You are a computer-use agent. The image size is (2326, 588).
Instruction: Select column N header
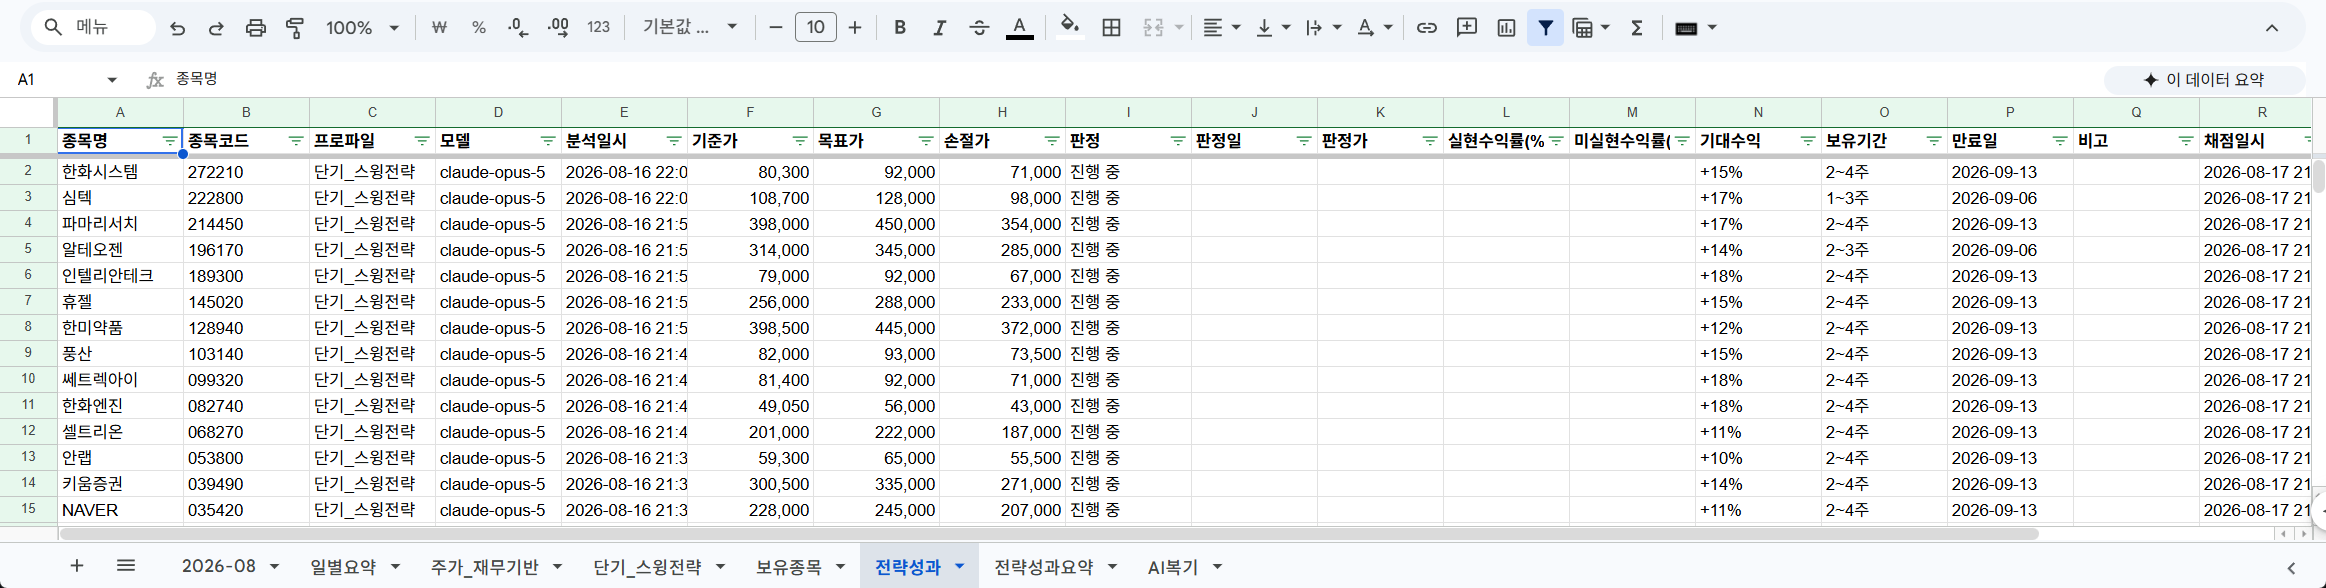[1758, 112]
